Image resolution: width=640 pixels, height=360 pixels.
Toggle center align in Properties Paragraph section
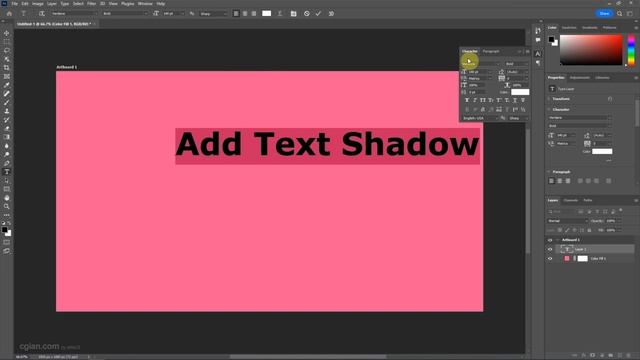[560, 181]
